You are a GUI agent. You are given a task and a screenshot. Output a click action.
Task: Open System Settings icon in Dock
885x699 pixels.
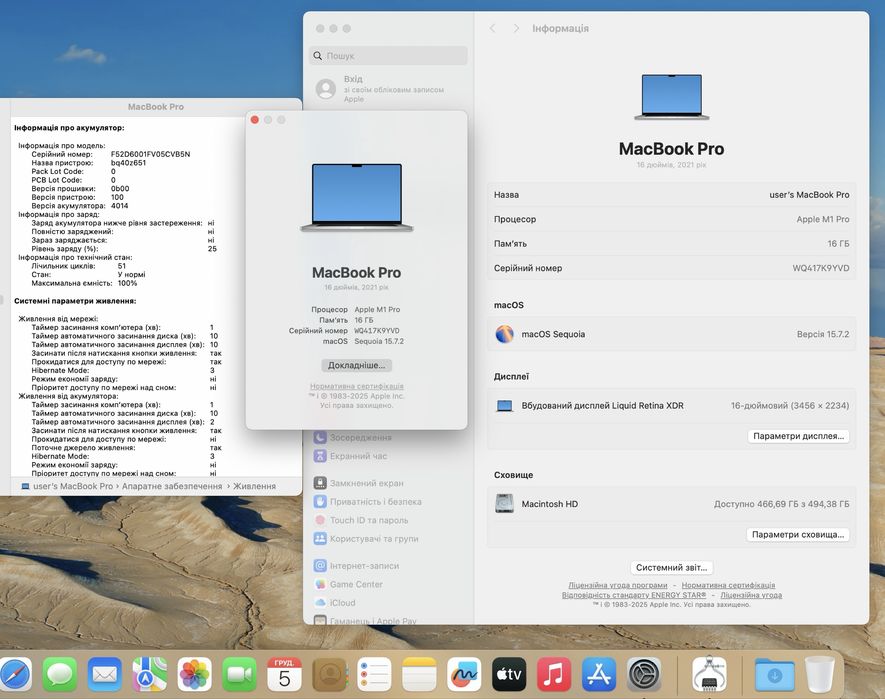tap(644, 674)
